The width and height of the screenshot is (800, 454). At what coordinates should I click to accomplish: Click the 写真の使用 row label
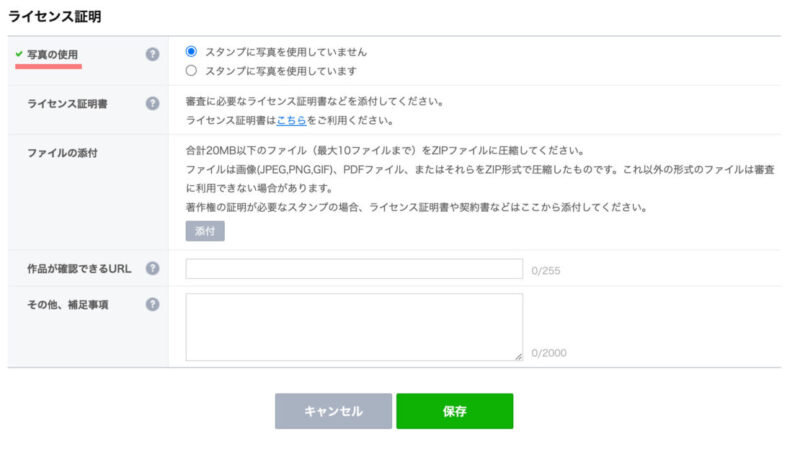[x=53, y=55]
